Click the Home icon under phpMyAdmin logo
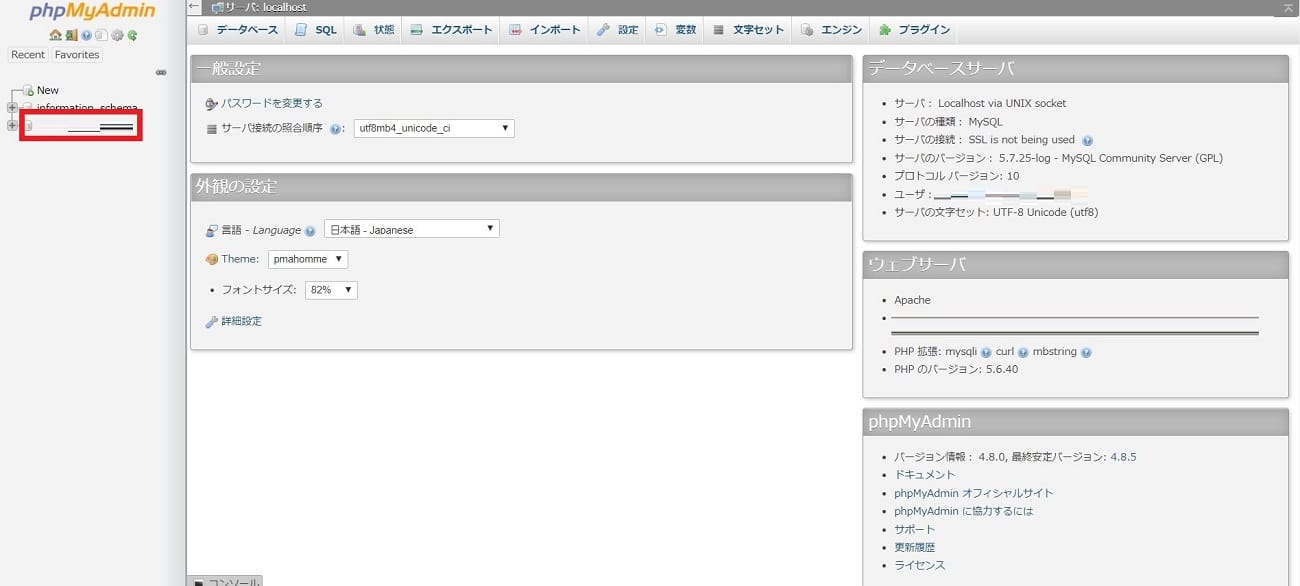1300x586 pixels. coord(55,35)
